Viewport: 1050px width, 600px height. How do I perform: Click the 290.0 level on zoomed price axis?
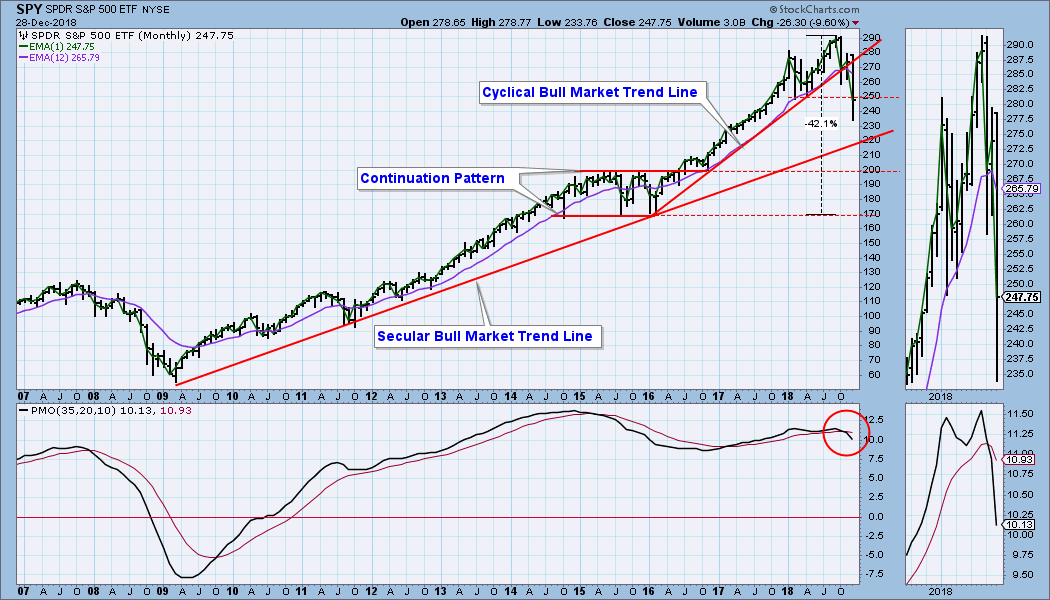(1019, 44)
